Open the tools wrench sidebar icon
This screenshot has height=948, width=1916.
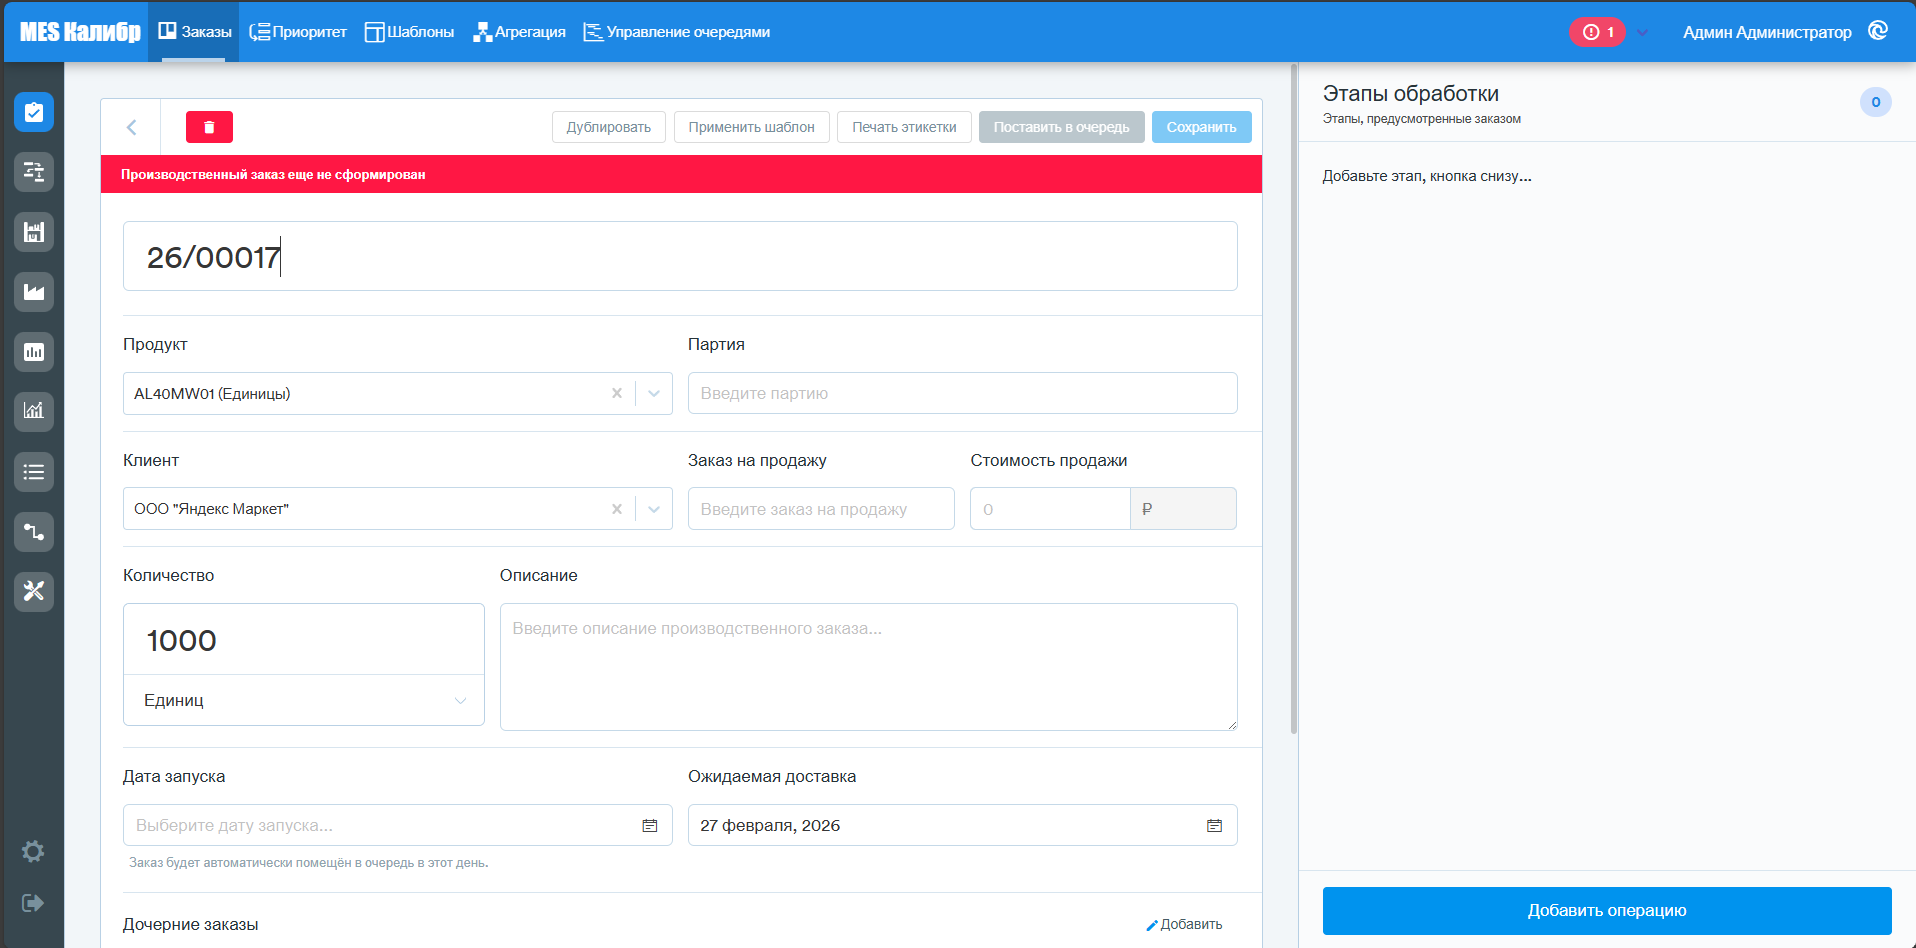tap(34, 591)
